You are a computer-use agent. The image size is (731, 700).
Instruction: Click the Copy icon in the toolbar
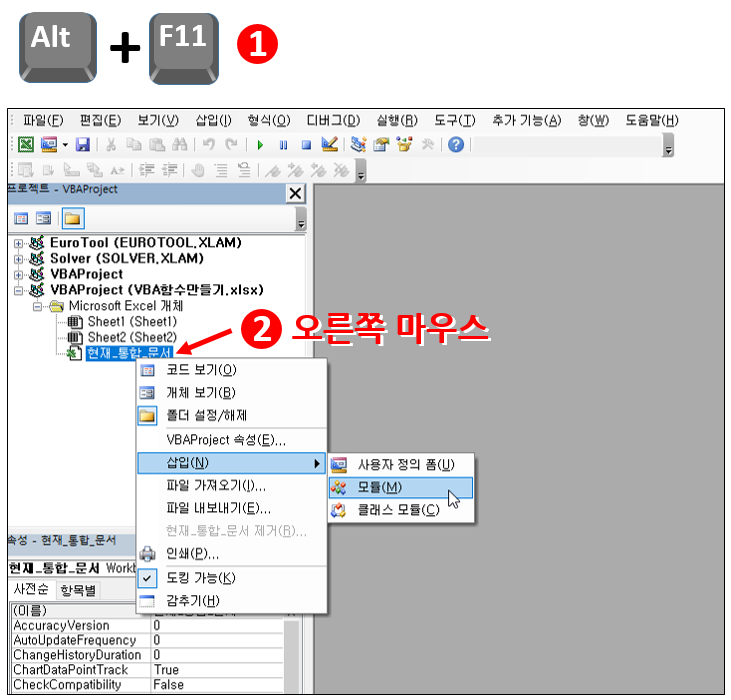[134, 145]
